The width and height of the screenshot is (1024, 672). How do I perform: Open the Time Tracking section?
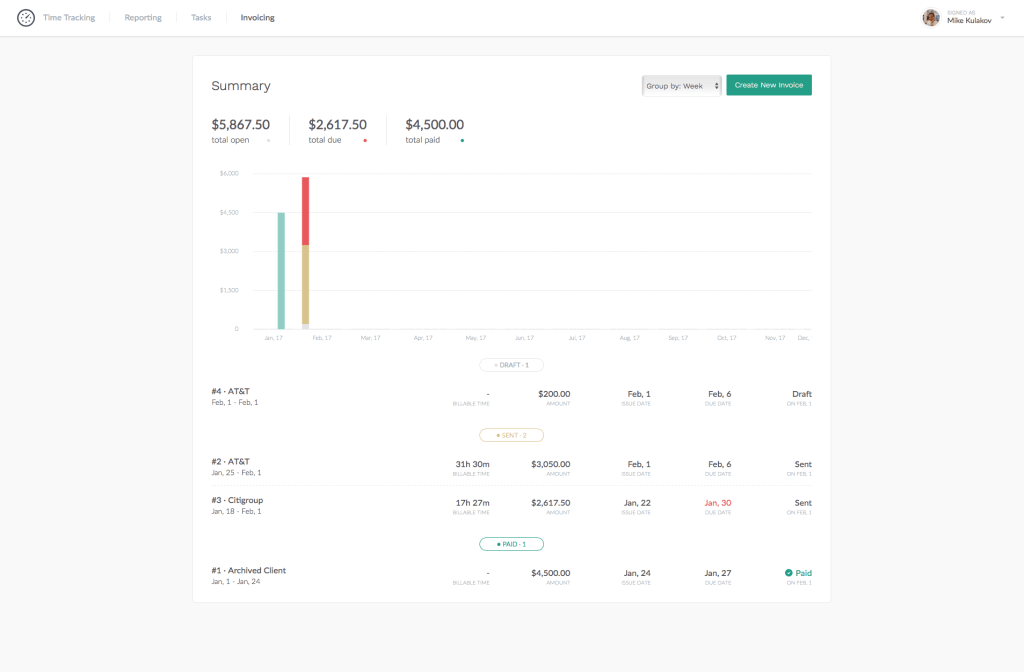click(67, 17)
